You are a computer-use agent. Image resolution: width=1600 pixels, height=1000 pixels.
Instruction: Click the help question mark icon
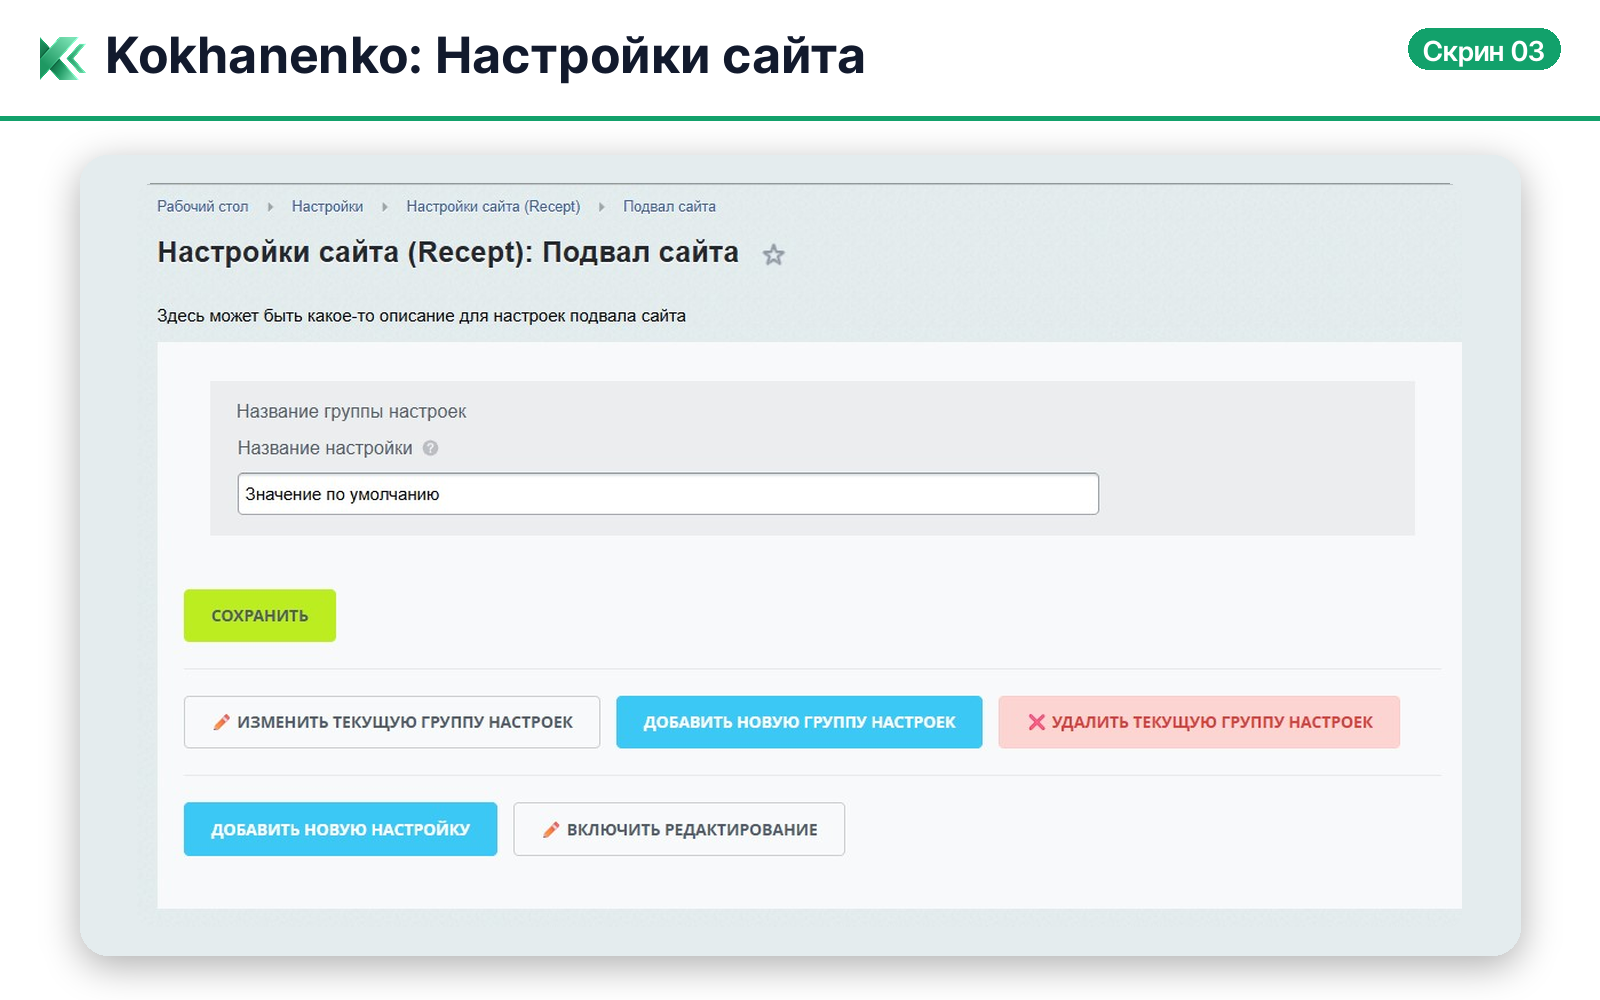[430, 448]
